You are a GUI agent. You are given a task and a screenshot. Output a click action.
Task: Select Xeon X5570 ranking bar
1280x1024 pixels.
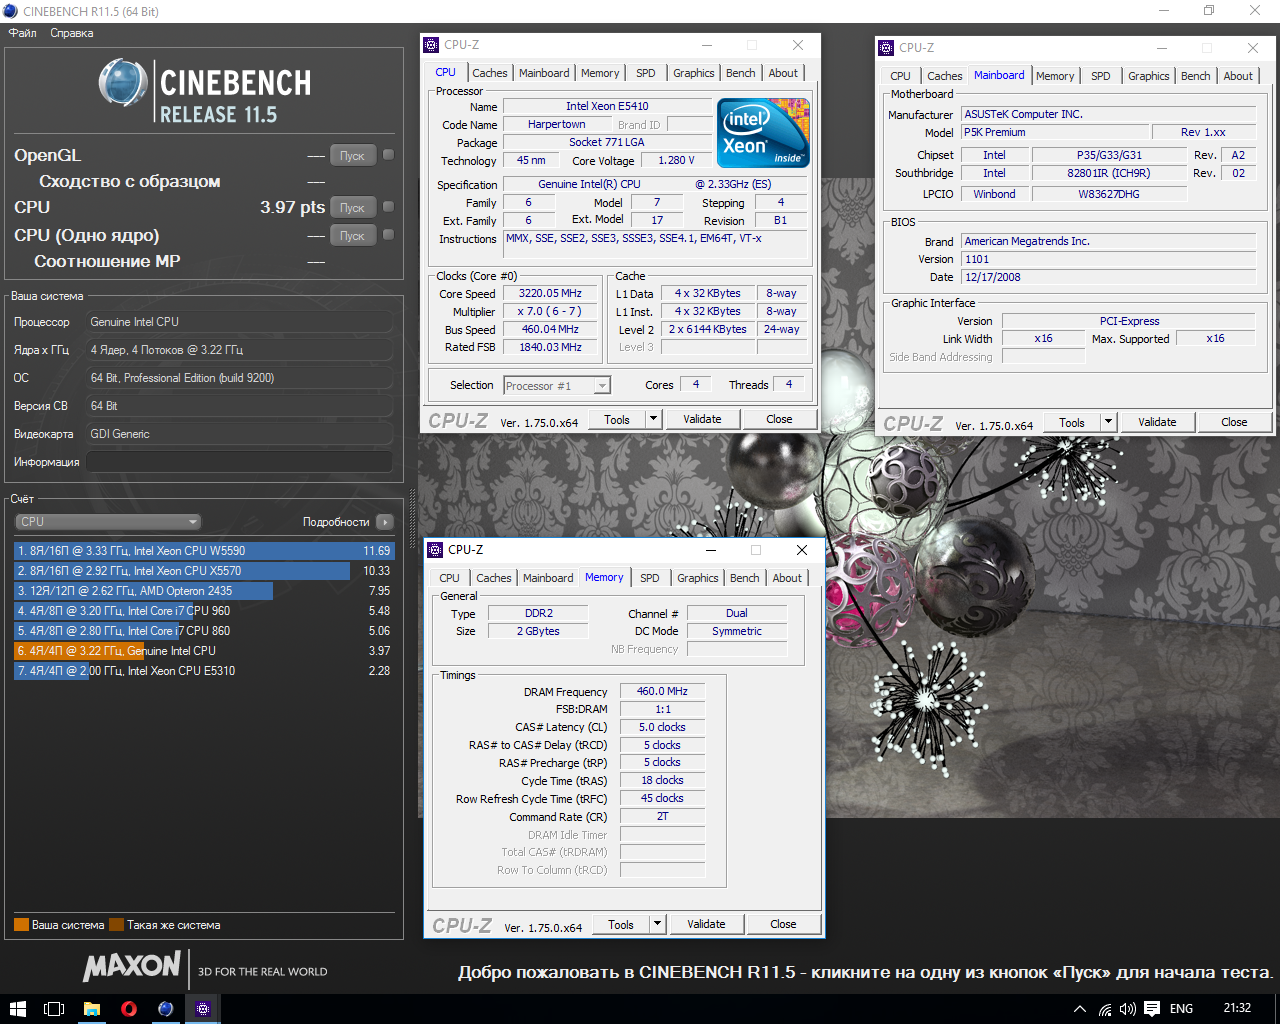point(204,571)
